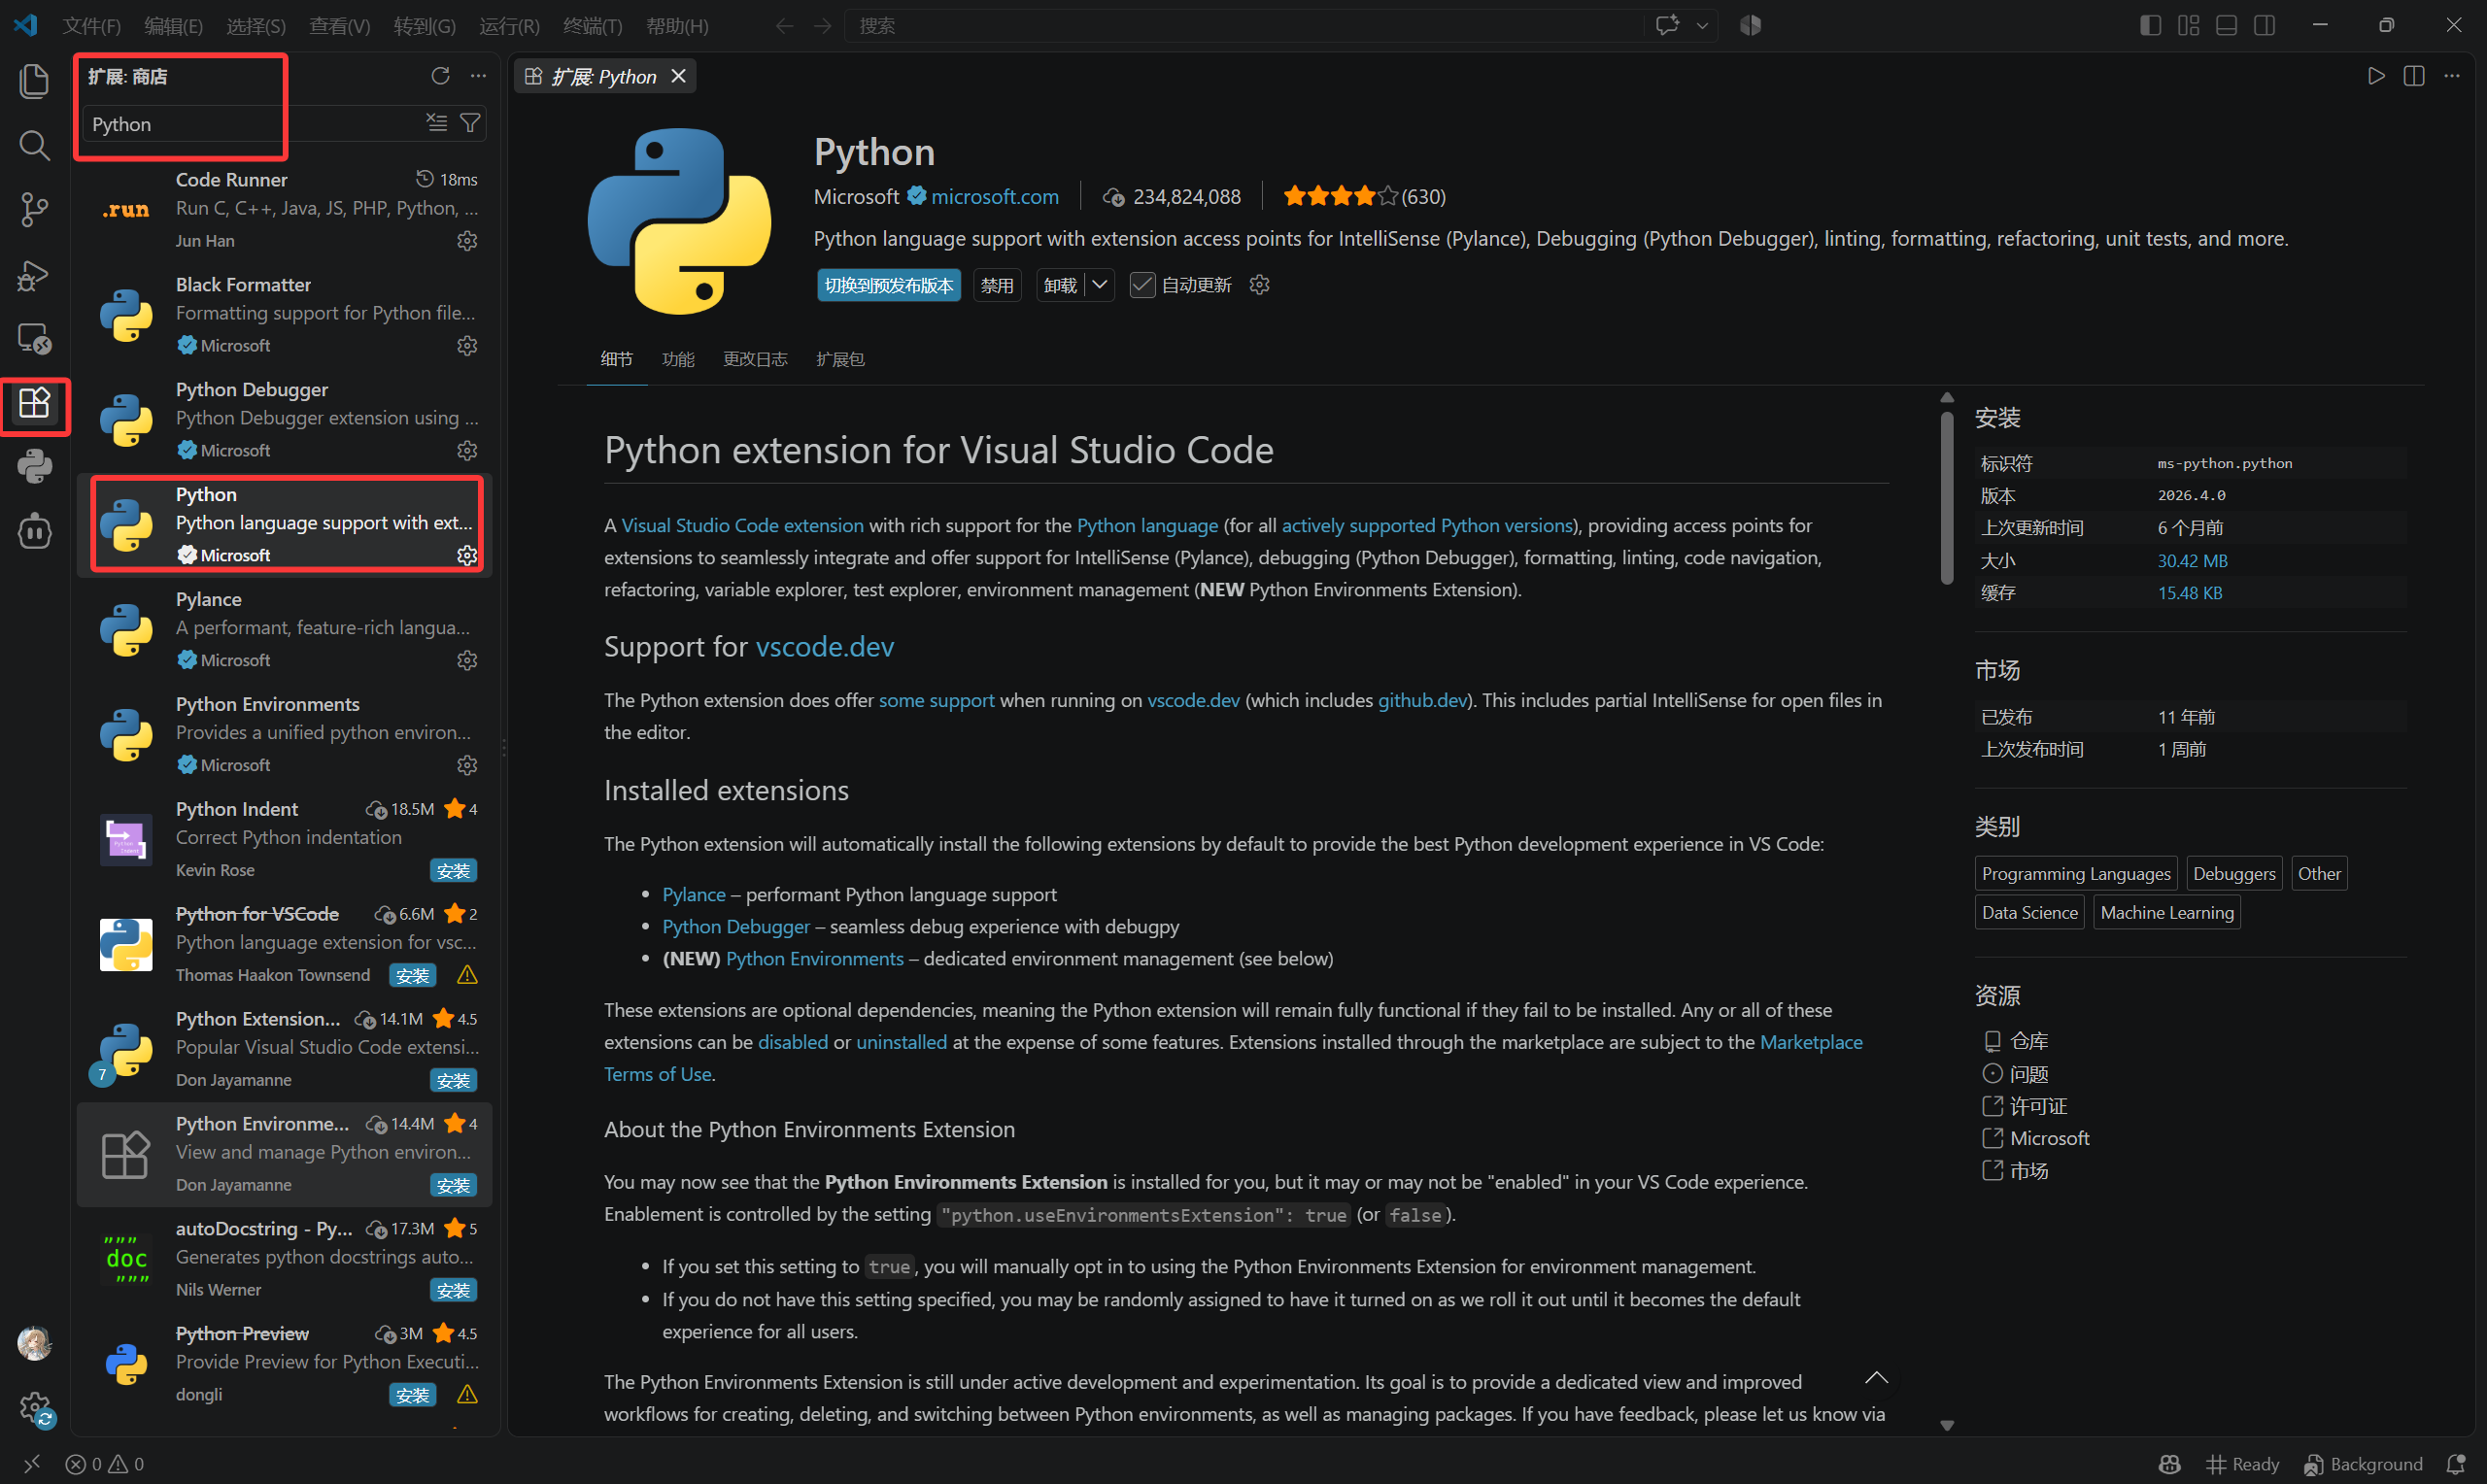Screen dimensions: 2487x1484
Task: Go back with the navigation arrow
Action: 785,26
